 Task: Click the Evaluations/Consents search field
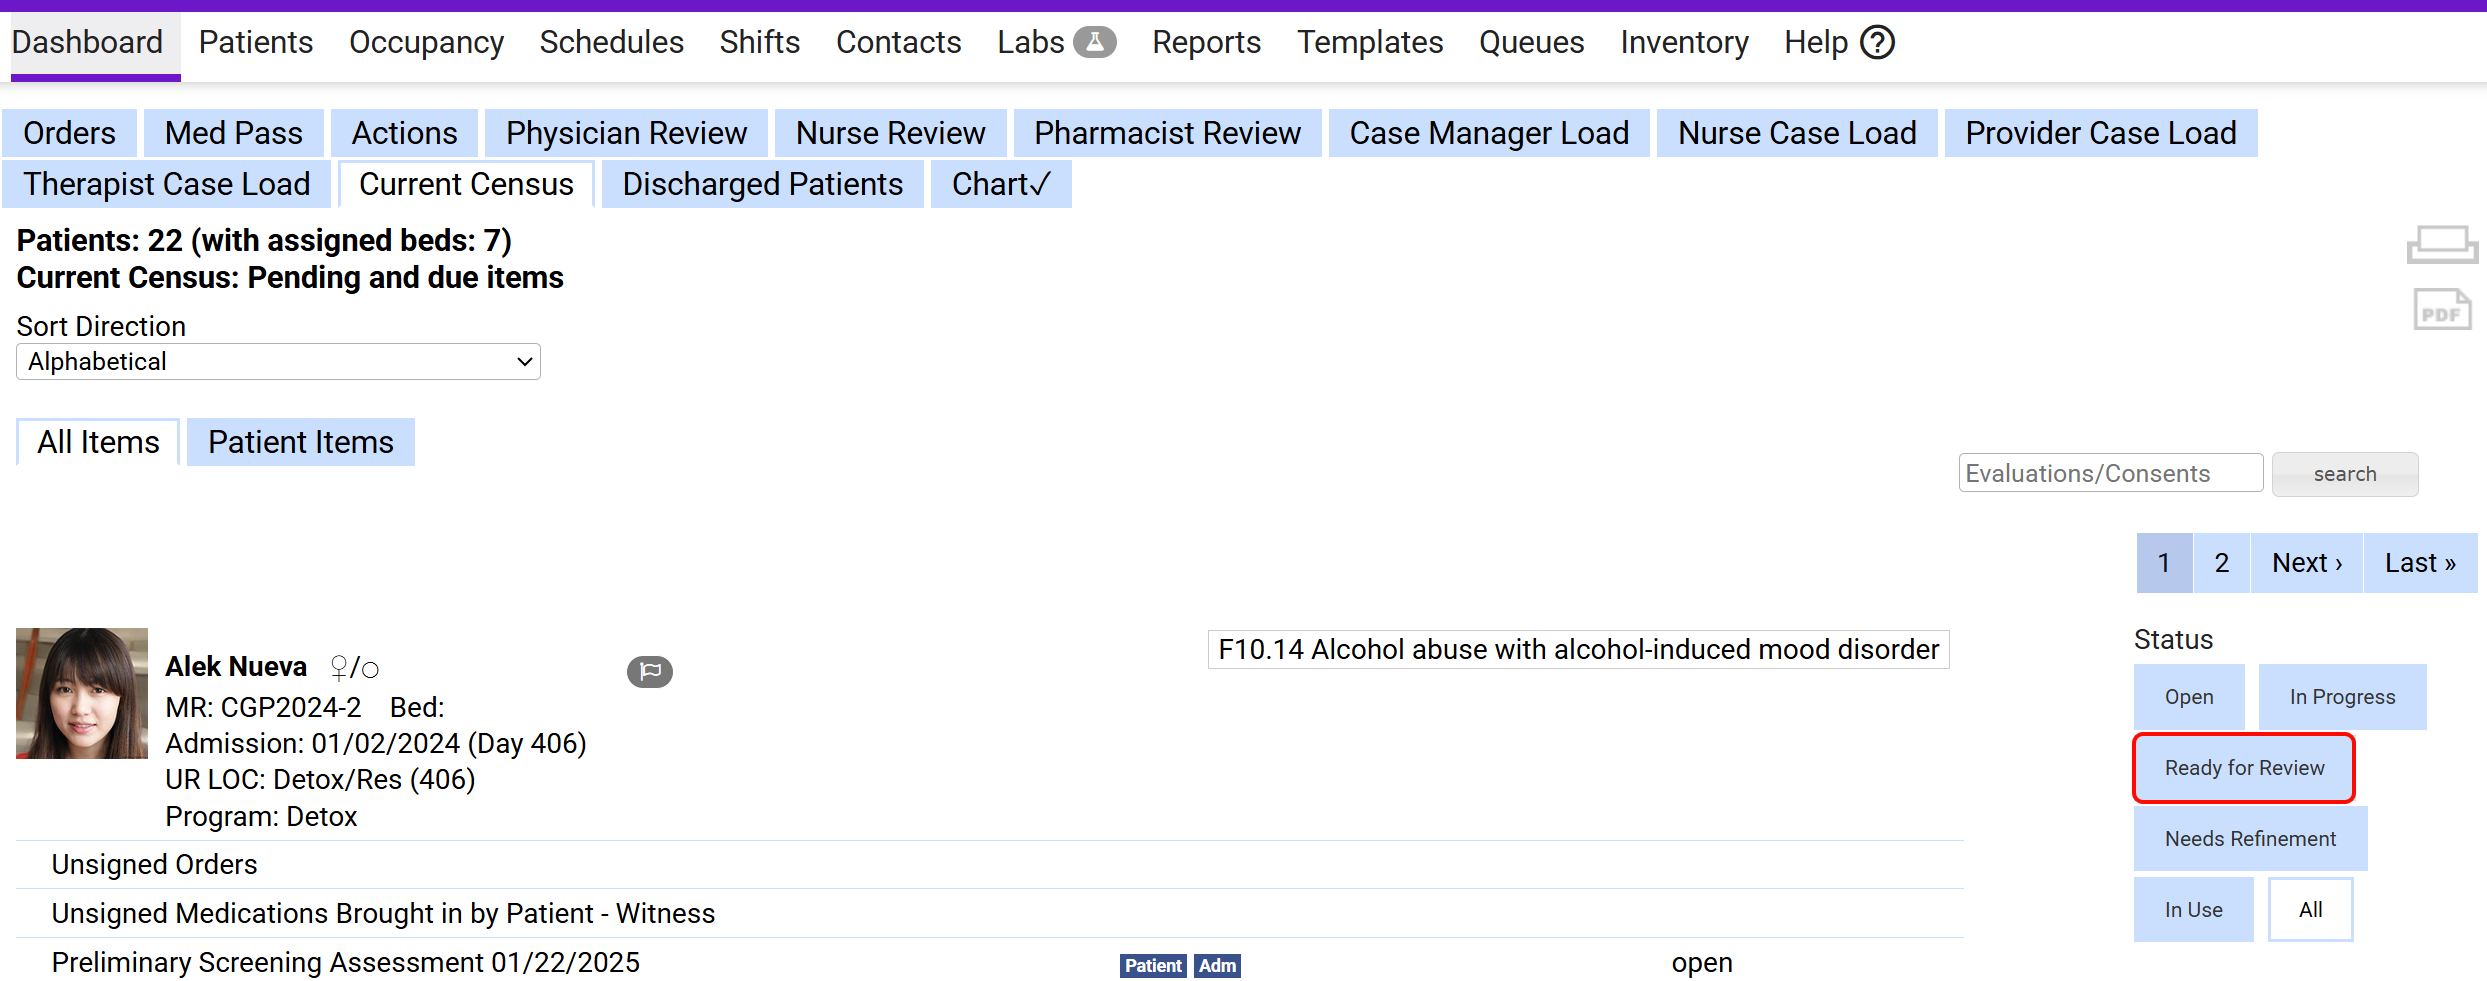pyautogui.click(x=2109, y=474)
